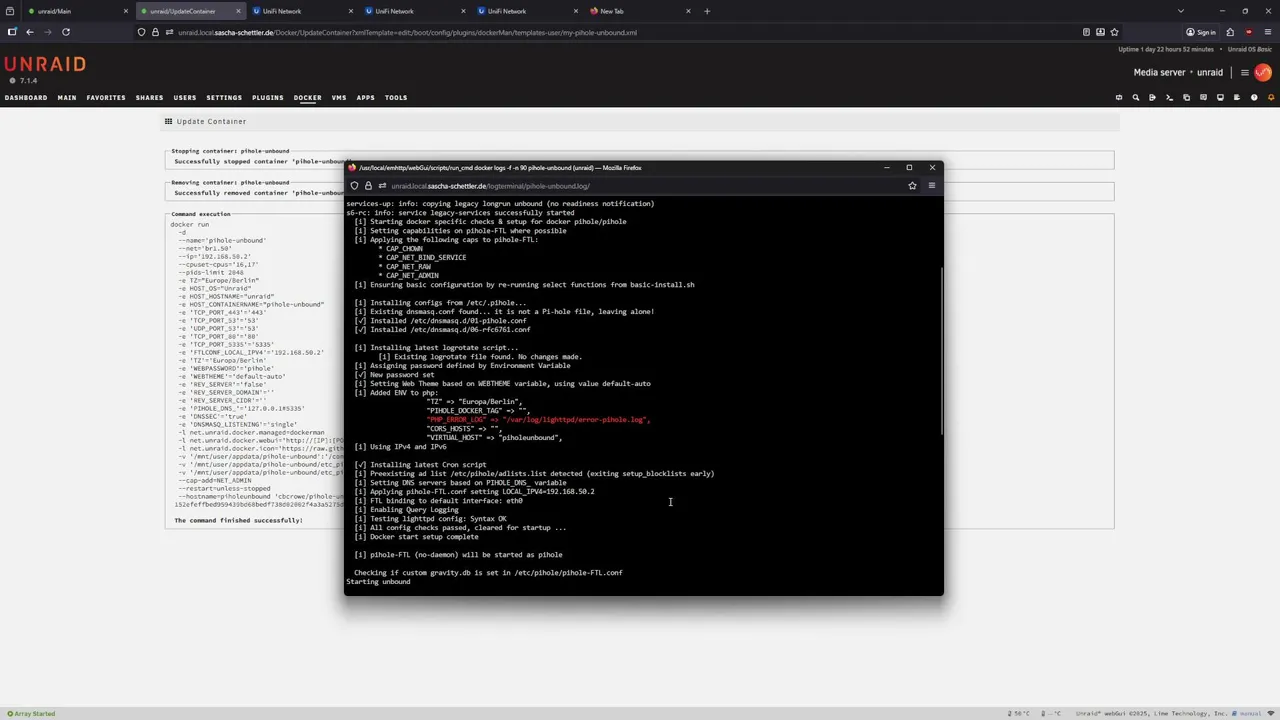Open Unraid notifications bell icon
This screenshot has height=720, width=1280.
[1271, 98]
